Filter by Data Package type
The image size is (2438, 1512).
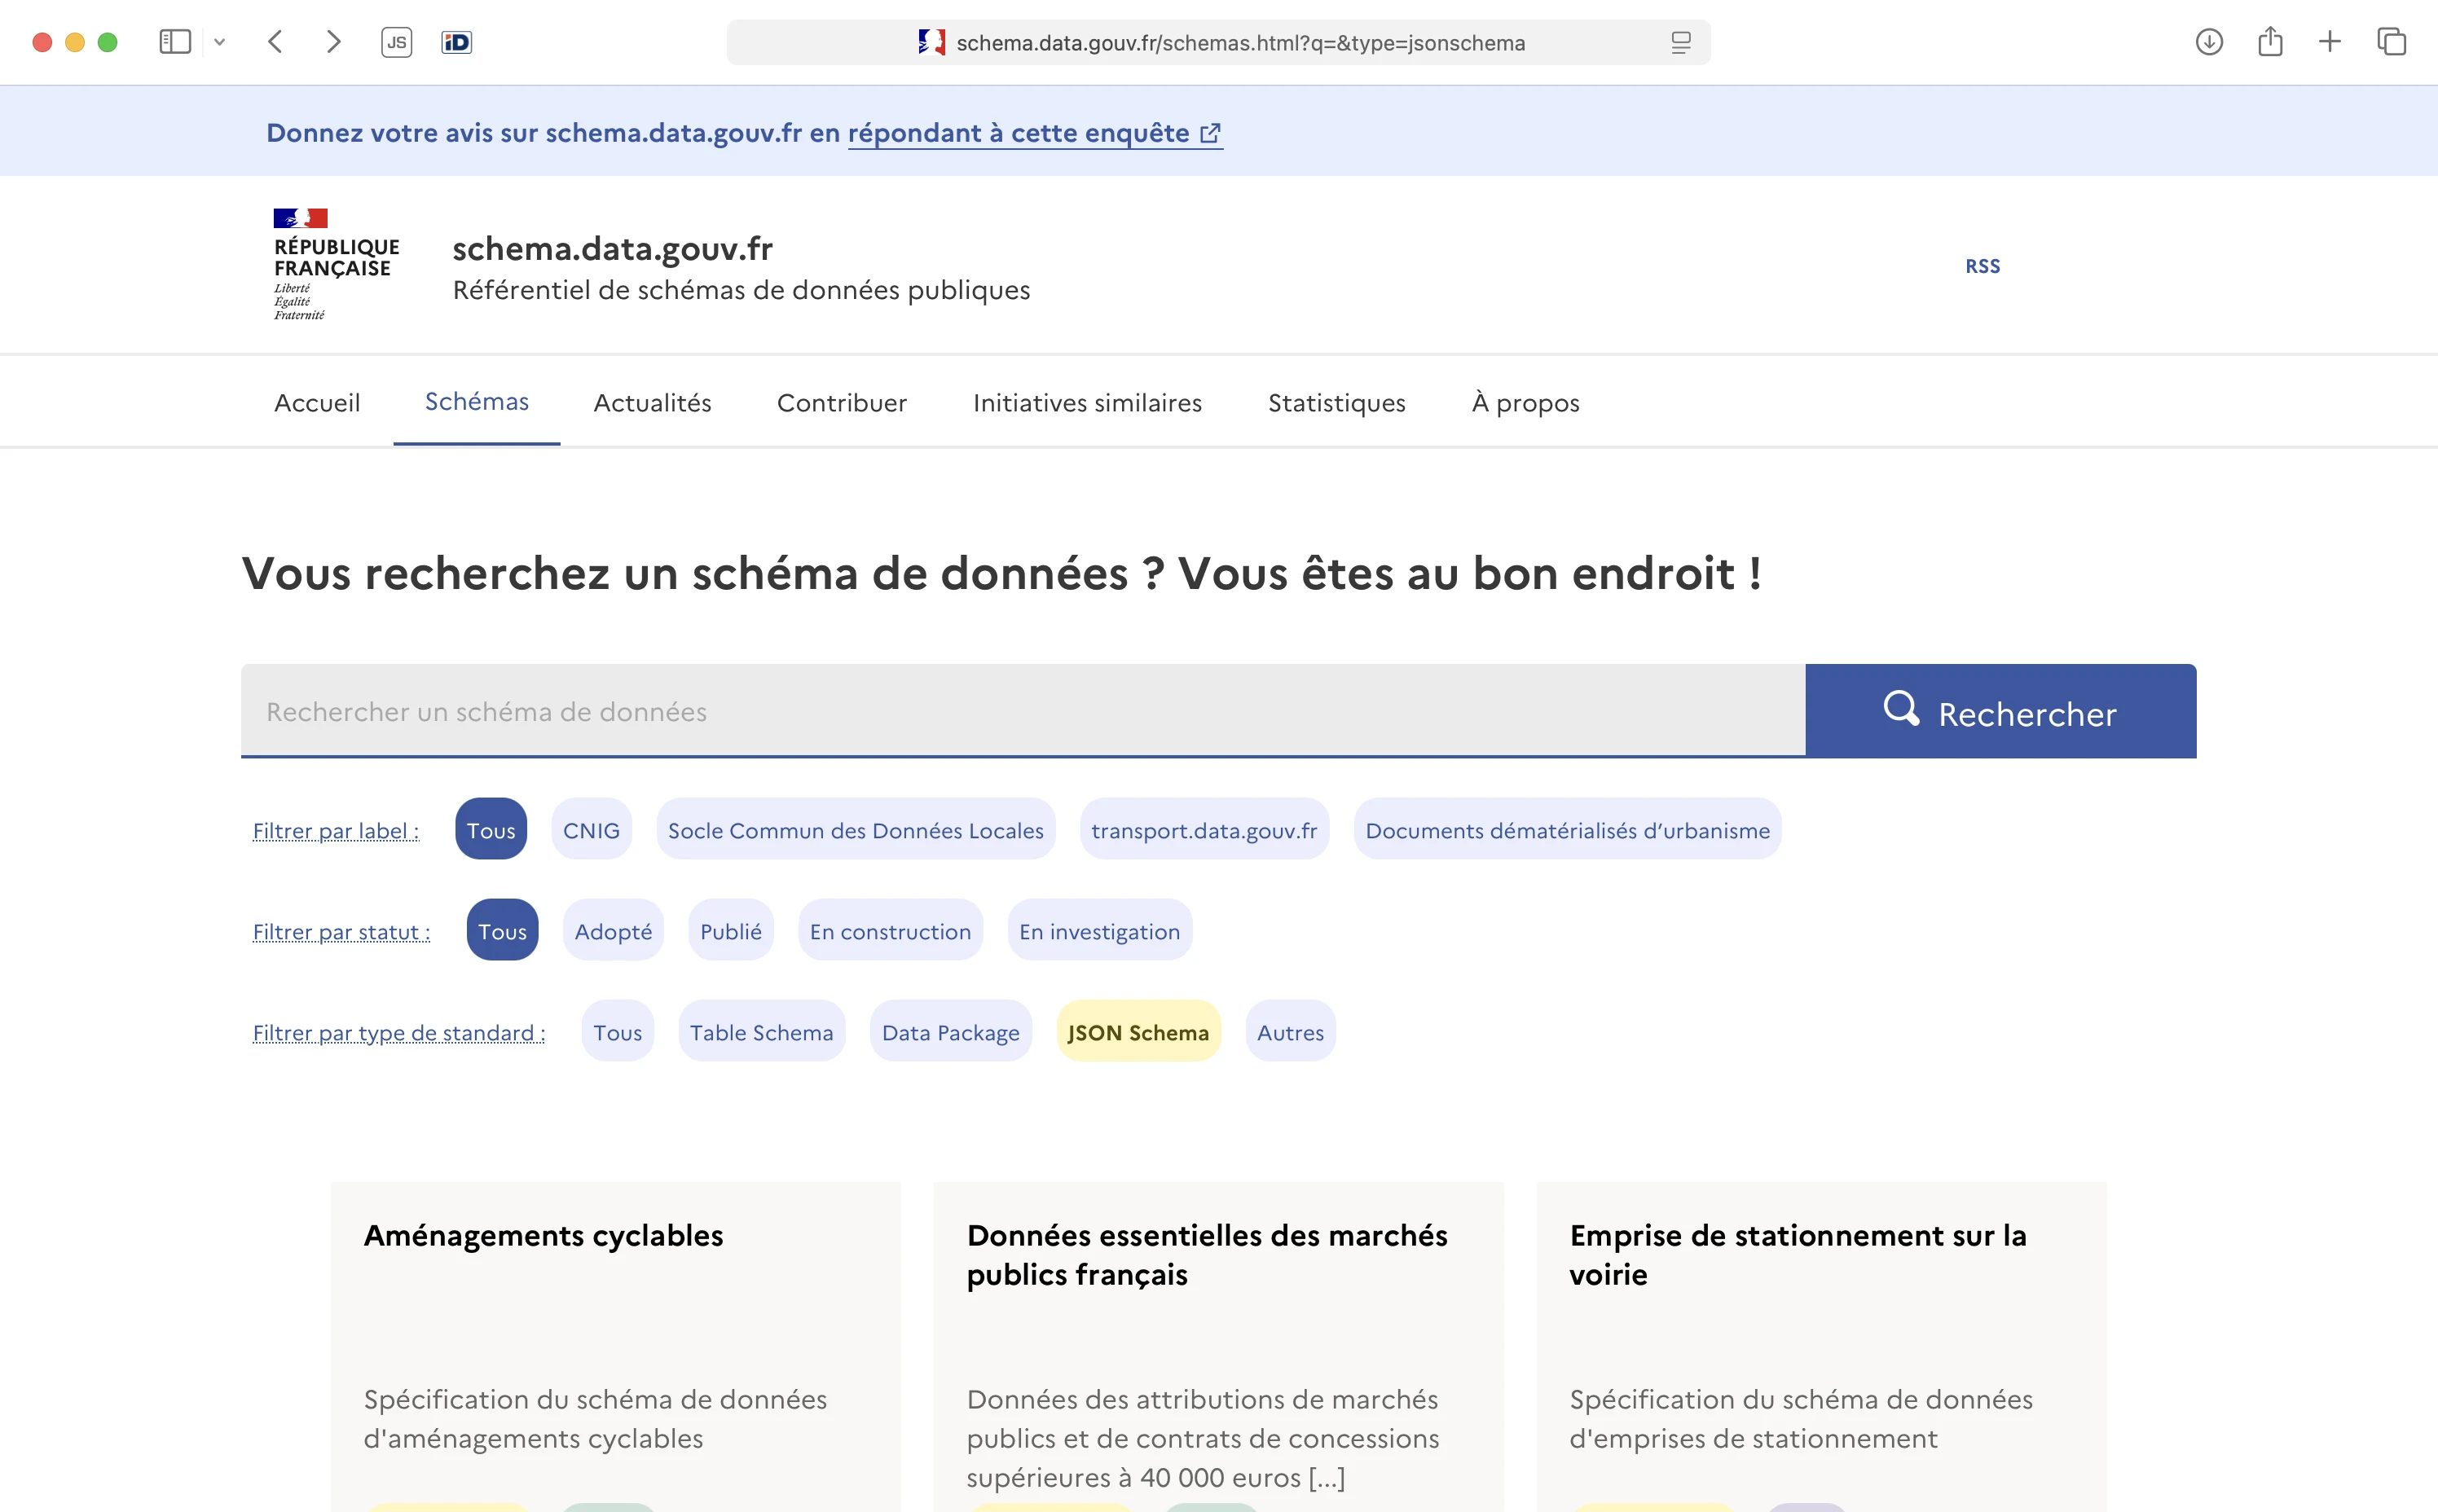[x=950, y=1031]
